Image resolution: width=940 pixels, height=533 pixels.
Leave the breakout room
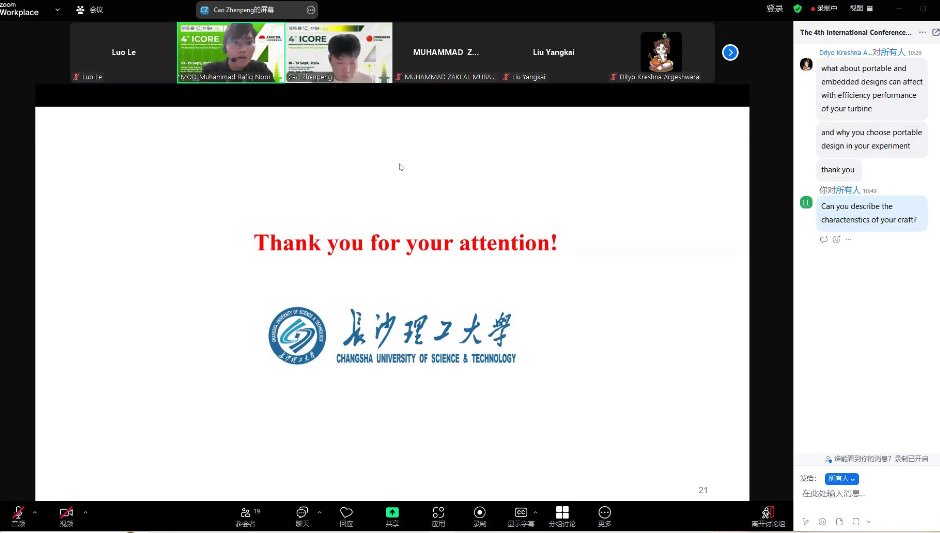pyautogui.click(x=768, y=514)
